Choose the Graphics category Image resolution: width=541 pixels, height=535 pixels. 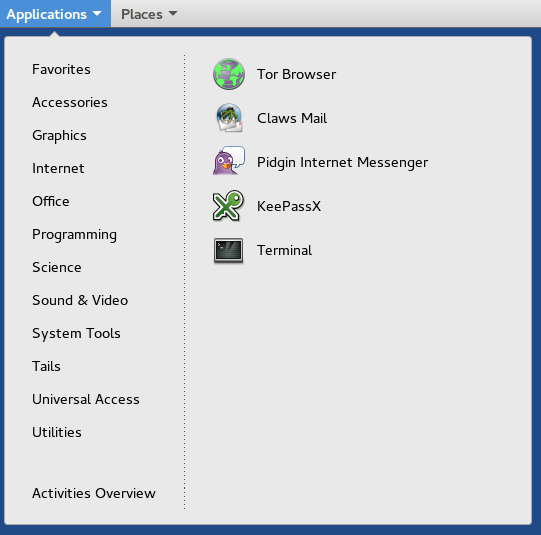(59, 136)
